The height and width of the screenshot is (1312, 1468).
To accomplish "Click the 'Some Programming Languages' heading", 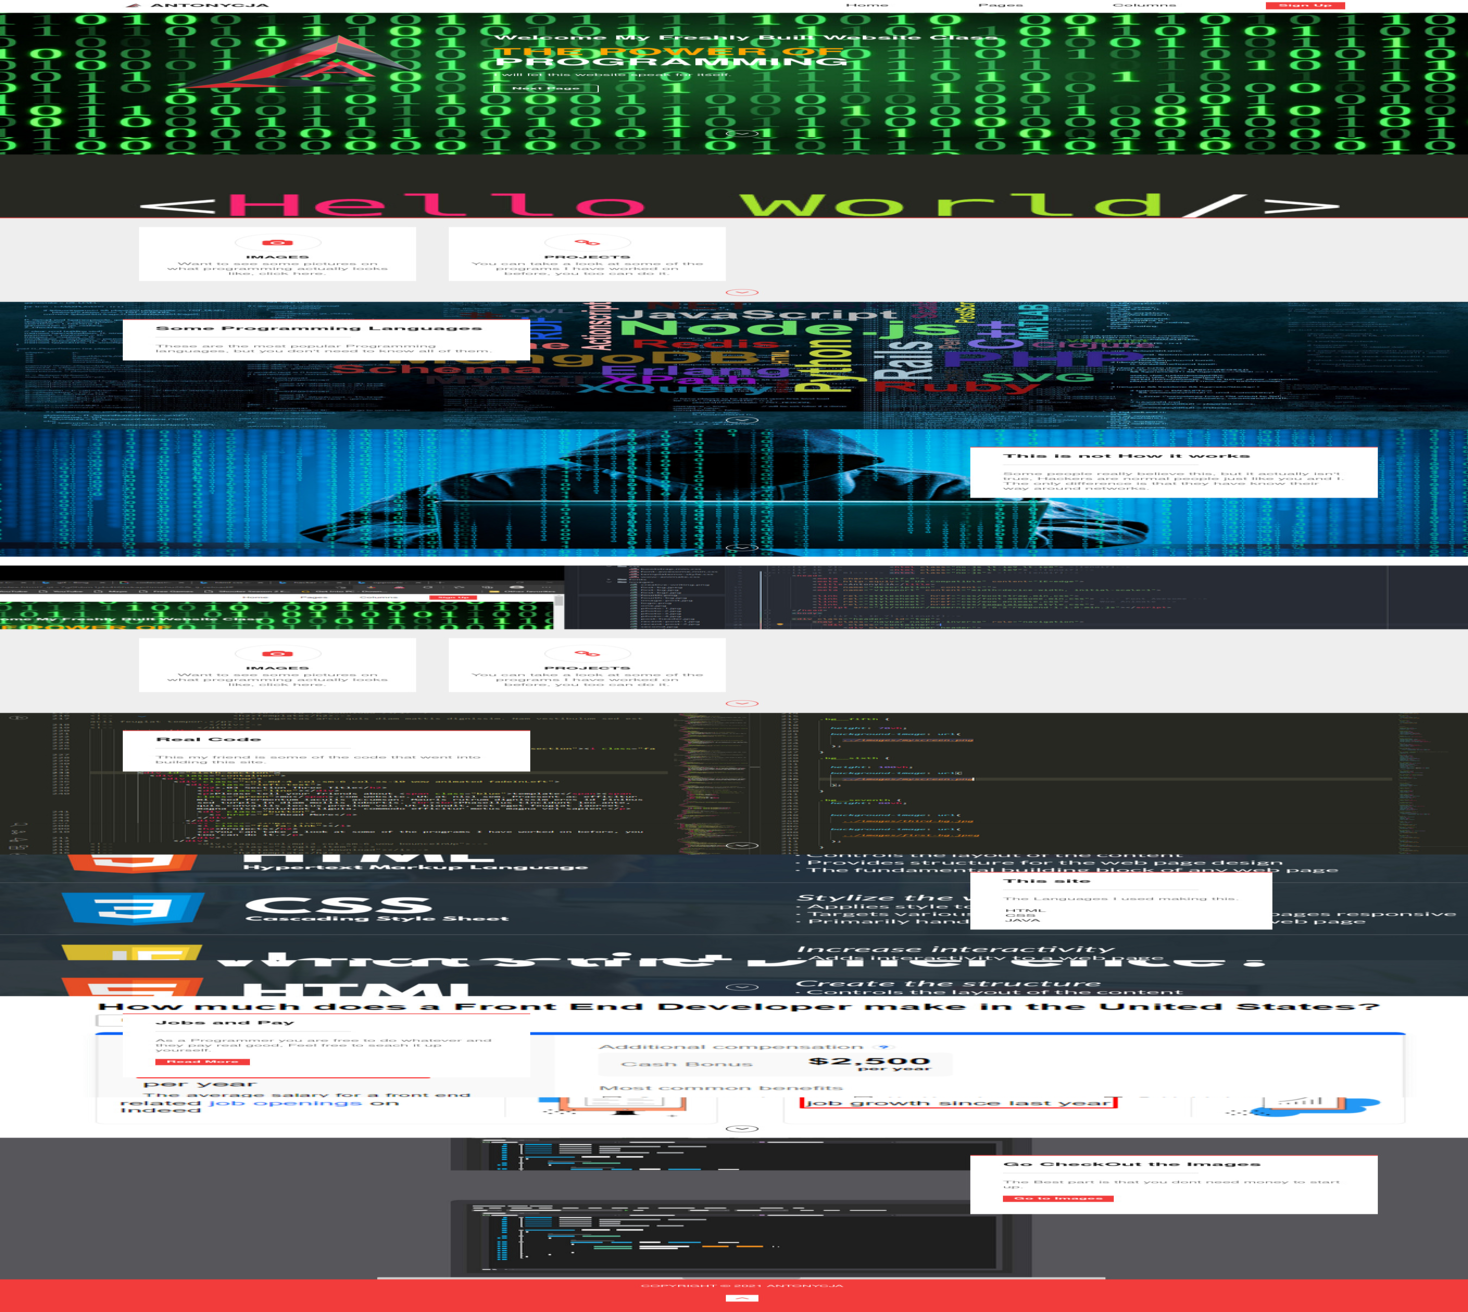I will pos(319,328).
